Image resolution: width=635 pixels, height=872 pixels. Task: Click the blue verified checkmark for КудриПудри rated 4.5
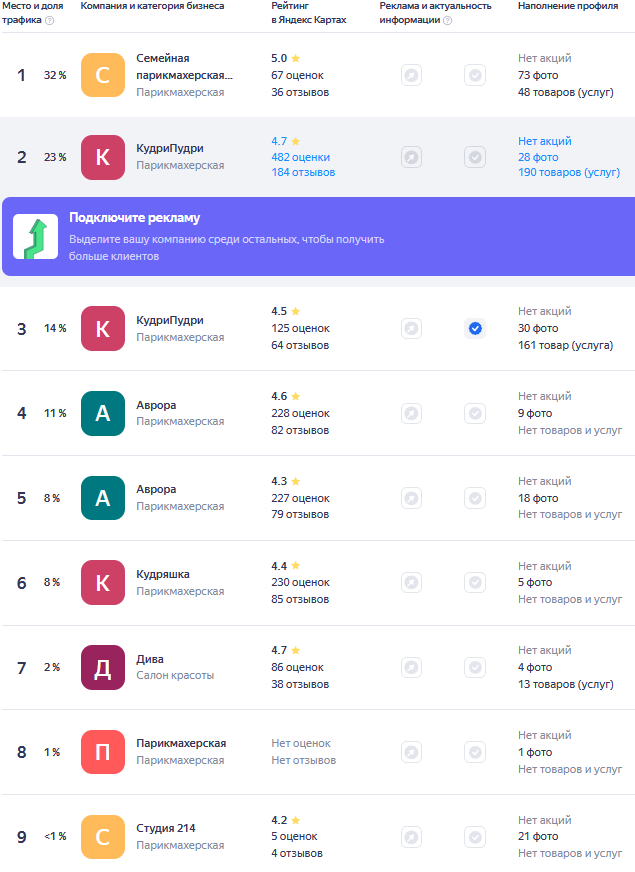click(x=475, y=328)
